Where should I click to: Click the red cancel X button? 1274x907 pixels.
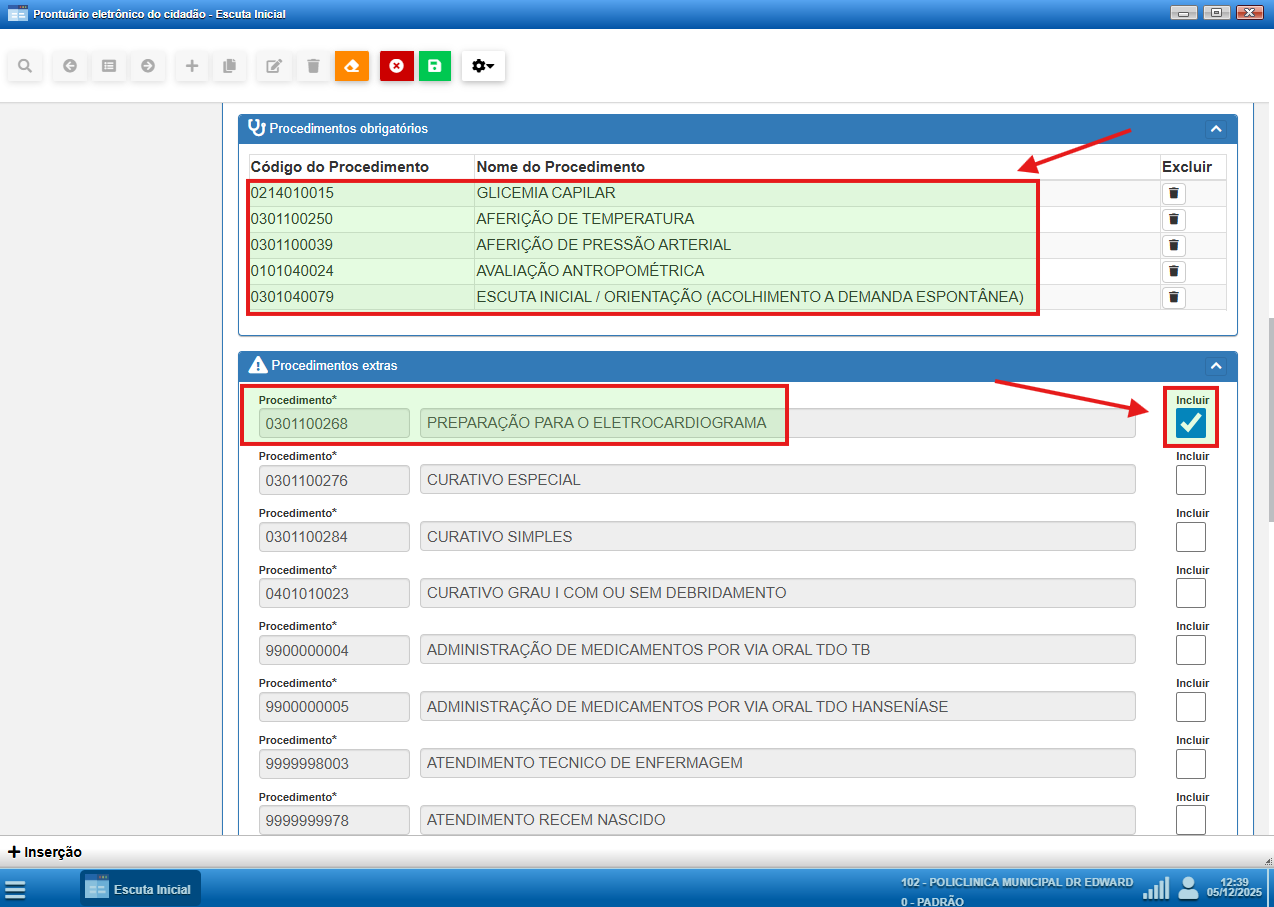(x=396, y=66)
